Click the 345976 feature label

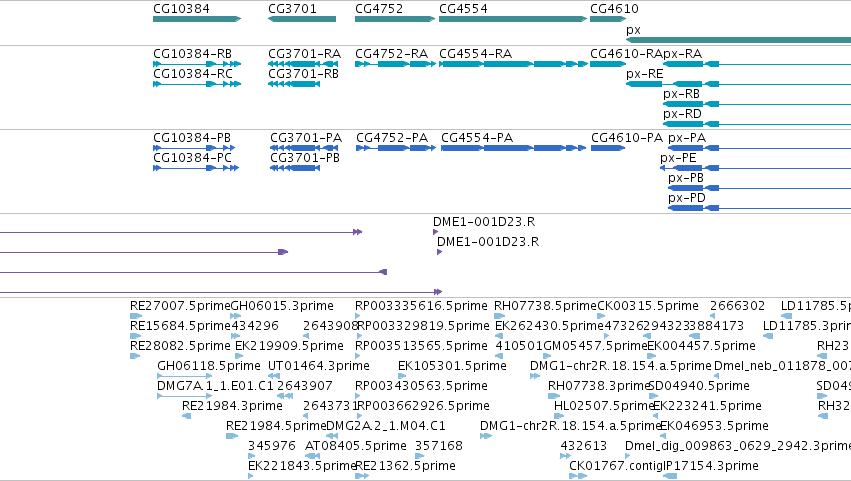point(272,447)
